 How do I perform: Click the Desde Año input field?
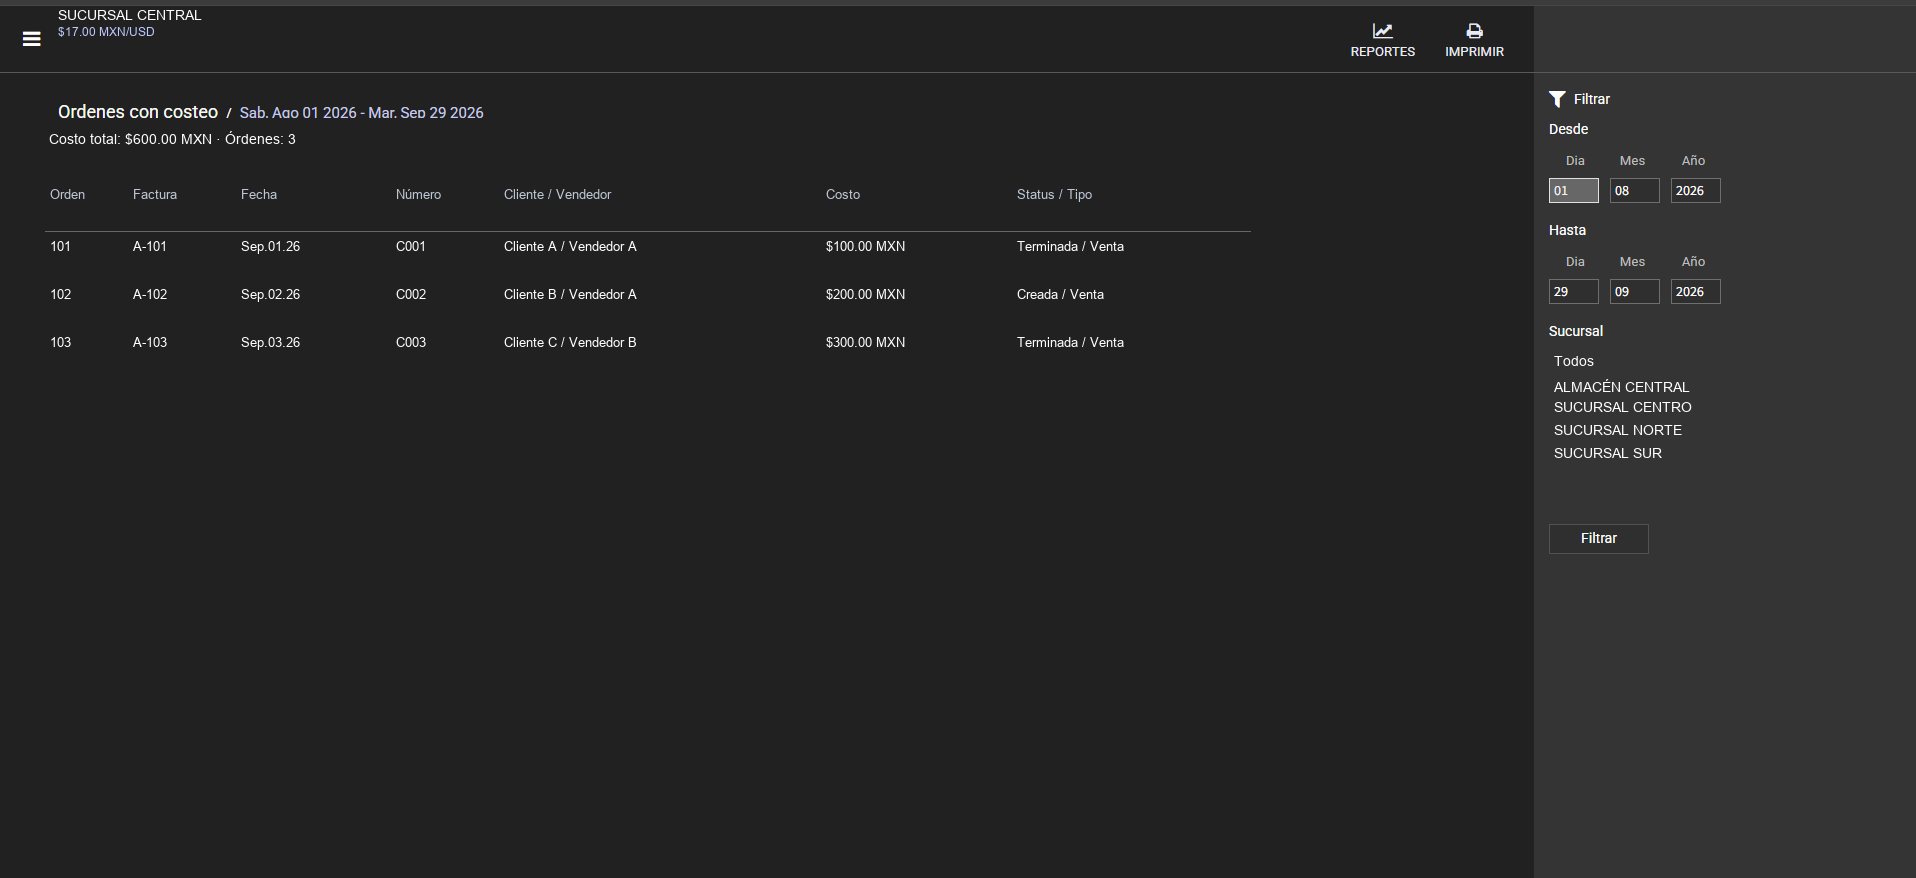1696,191
